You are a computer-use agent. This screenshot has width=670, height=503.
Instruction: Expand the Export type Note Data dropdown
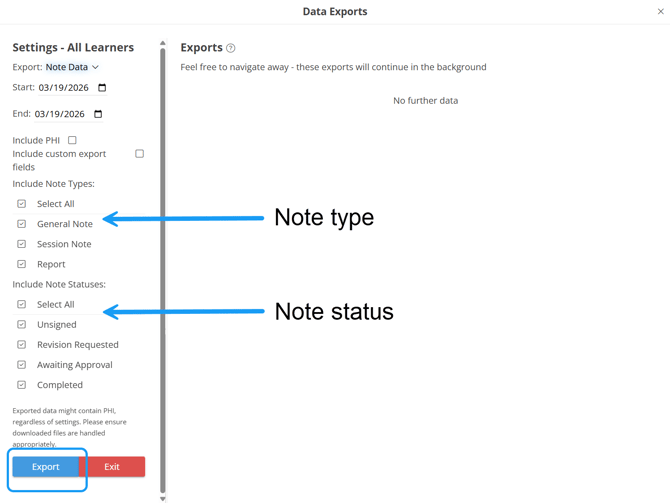point(72,67)
